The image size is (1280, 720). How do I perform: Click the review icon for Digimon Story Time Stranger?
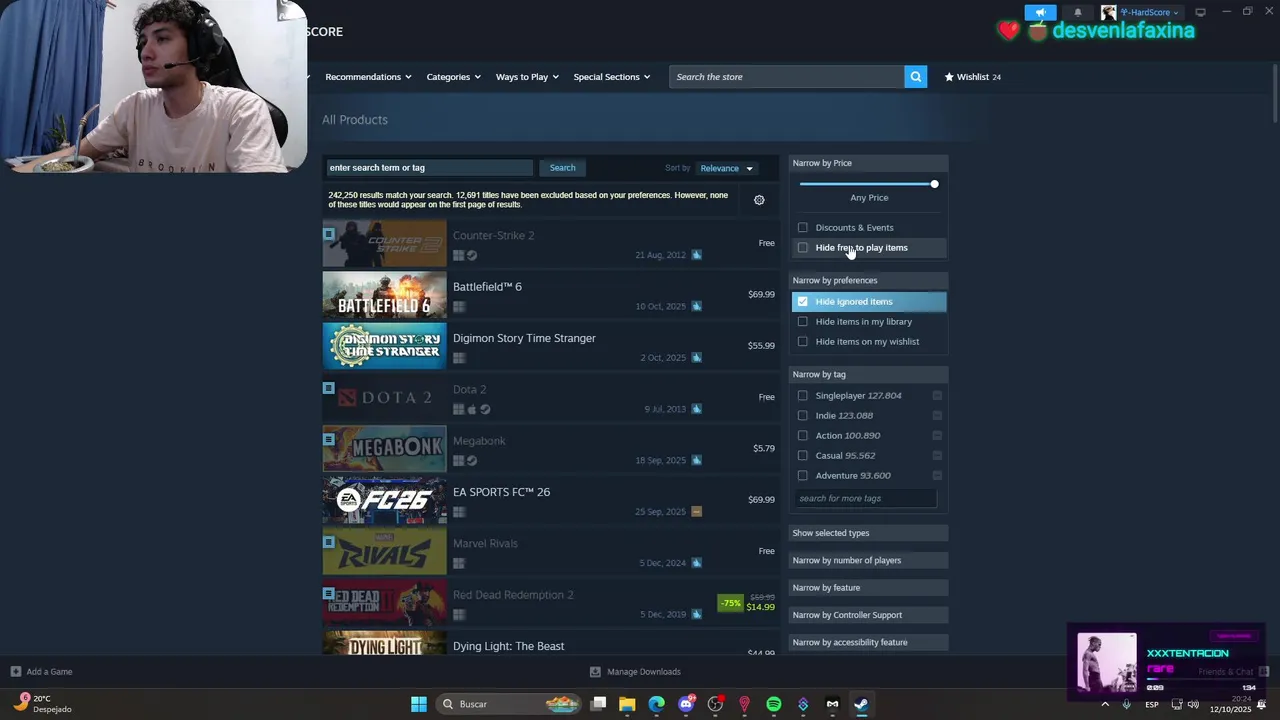coord(696,357)
